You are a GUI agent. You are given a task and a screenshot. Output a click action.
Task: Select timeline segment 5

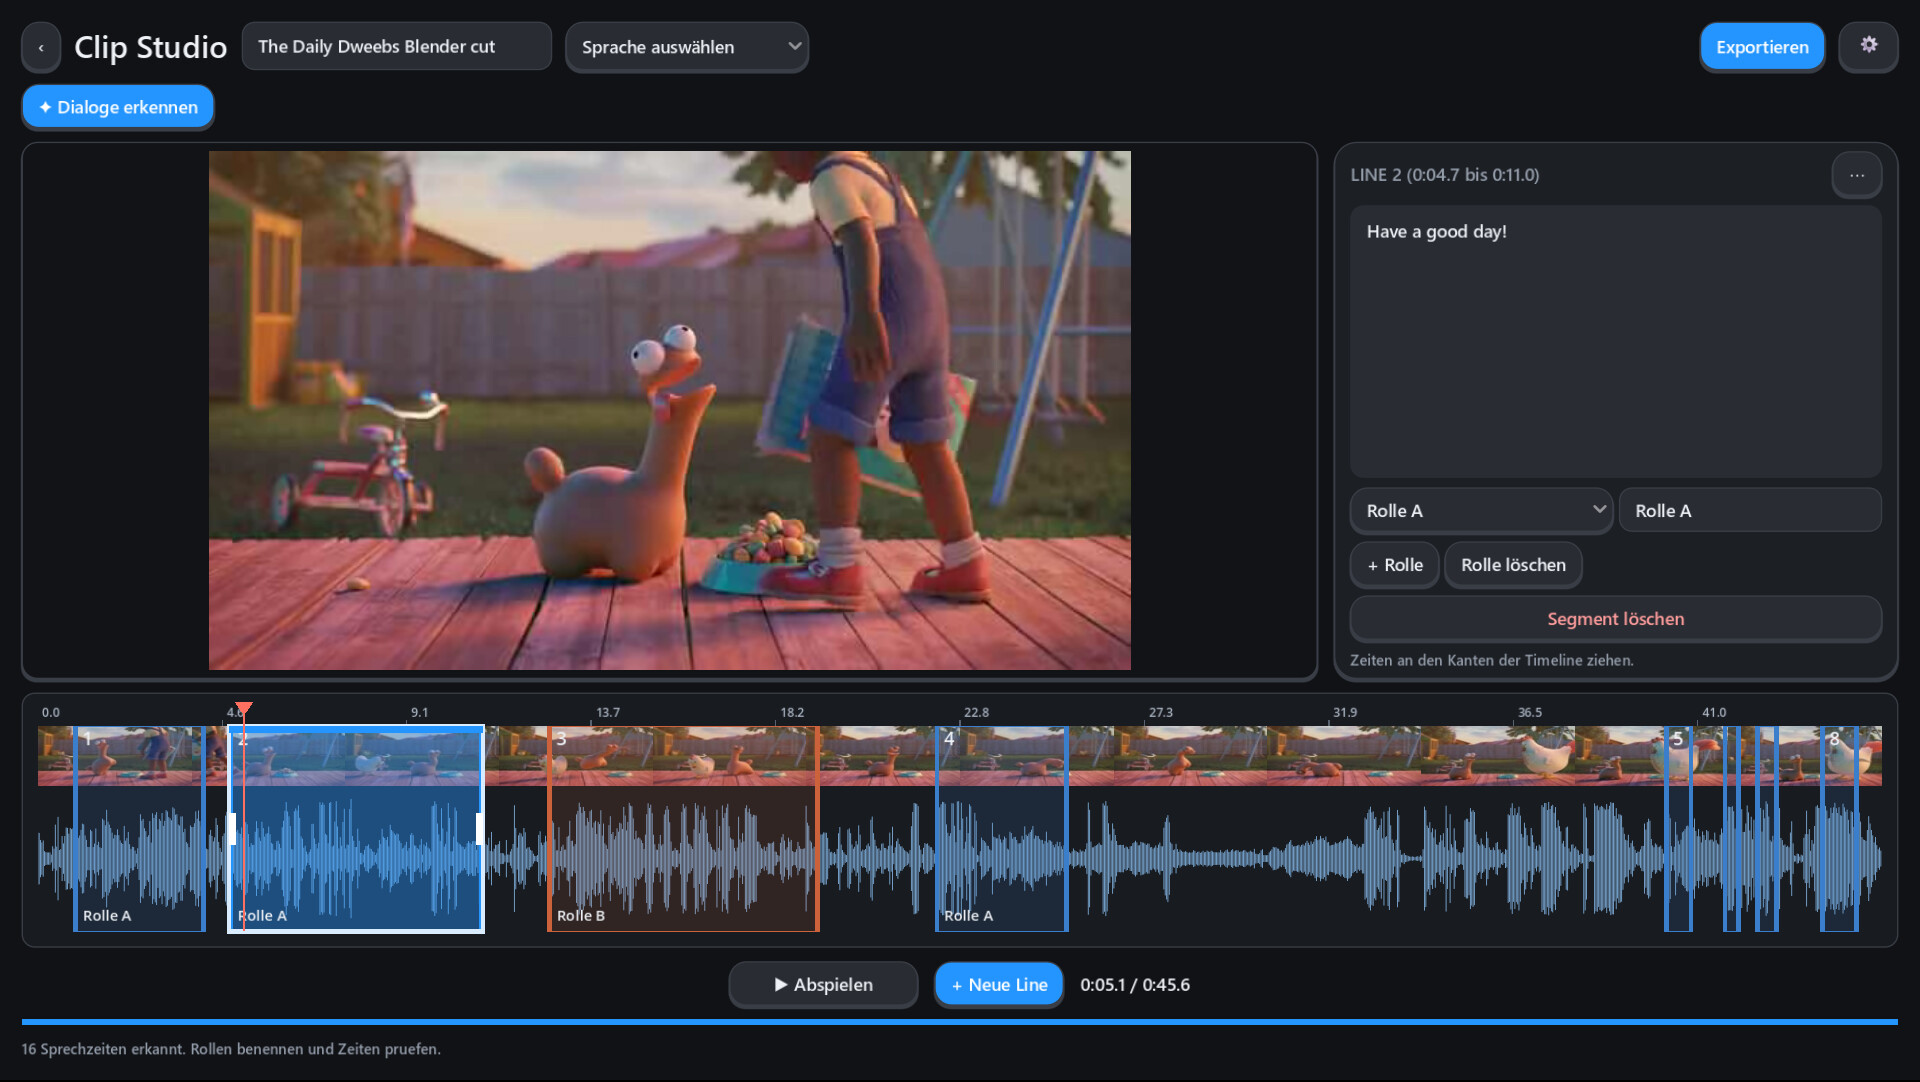(x=1678, y=829)
